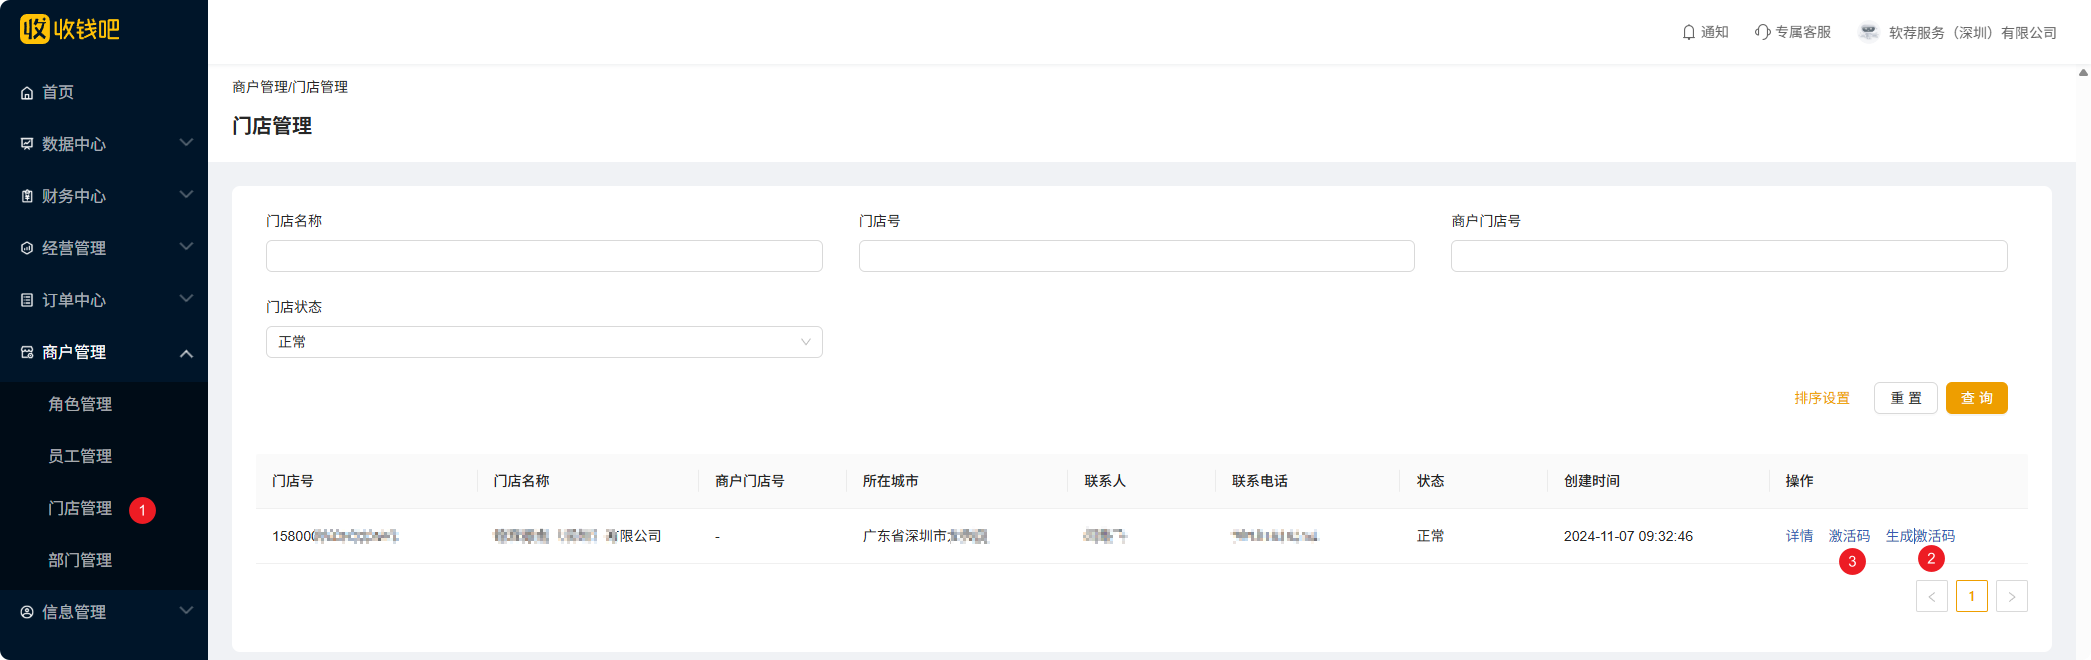
Task: Focus the 门店号 input field
Action: click(x=1137, y=256)
